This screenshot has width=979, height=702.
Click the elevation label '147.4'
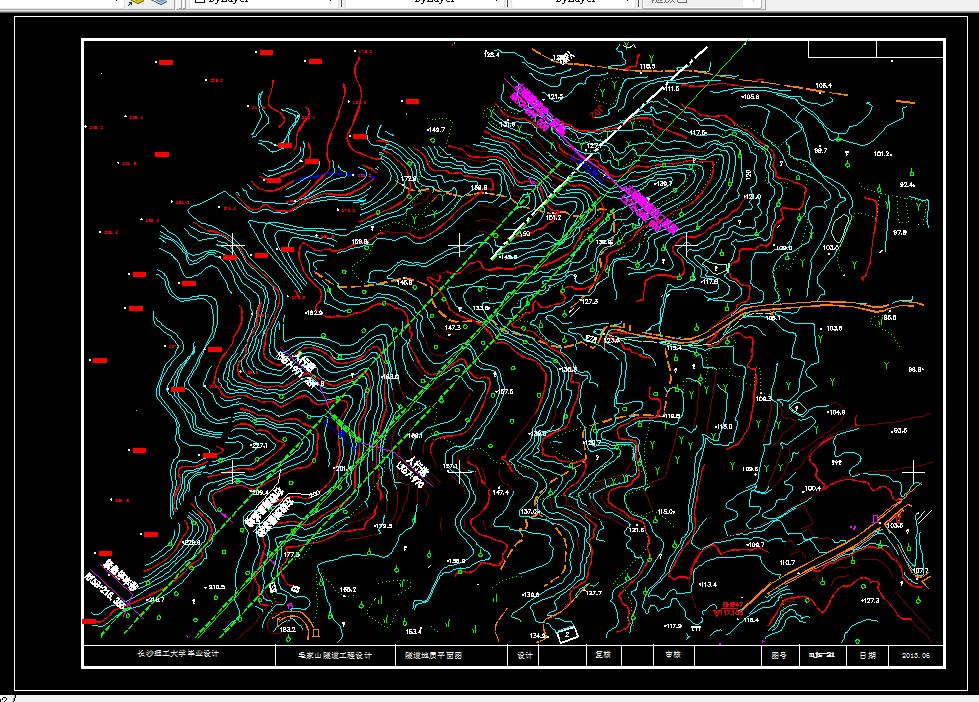(x=500, y=492)
